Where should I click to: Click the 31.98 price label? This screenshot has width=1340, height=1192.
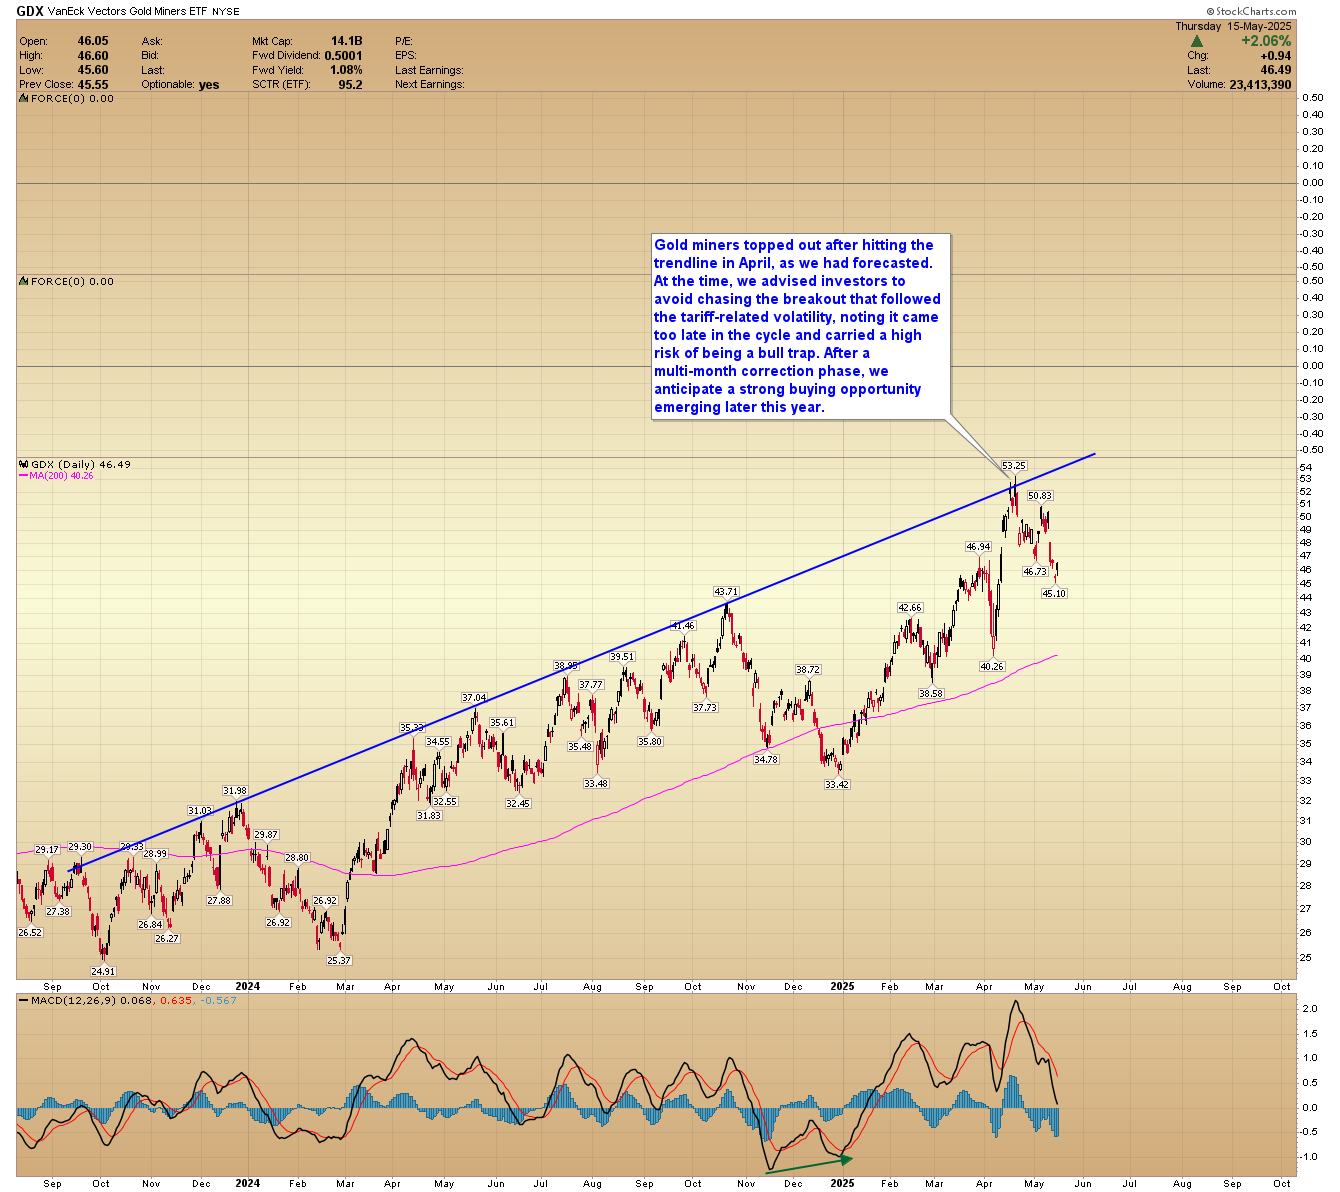coord(235,791)
